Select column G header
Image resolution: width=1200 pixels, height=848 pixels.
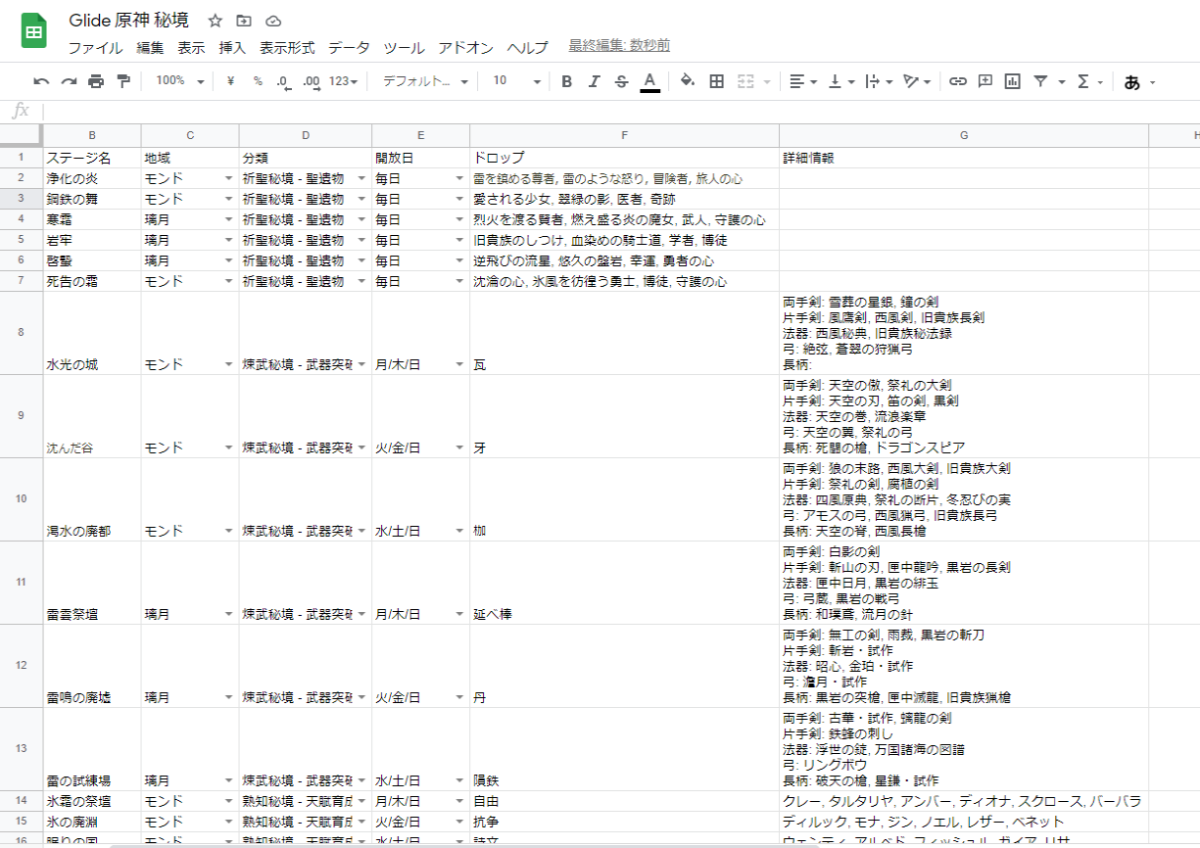[x=963, y=135]
